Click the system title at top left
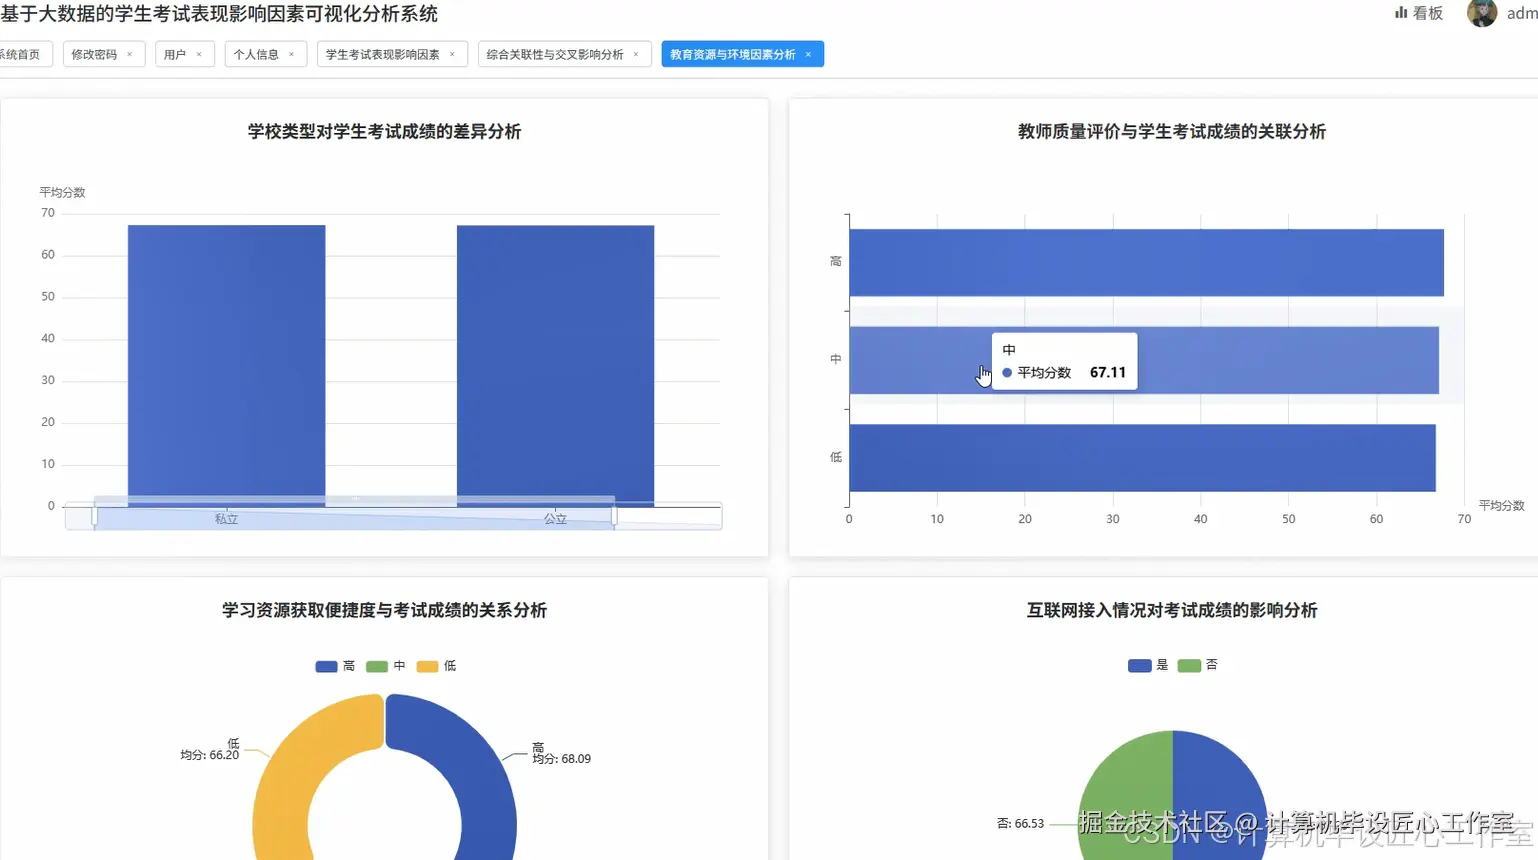This screenshot has width=1538, height=860. (x=219, y=14)
